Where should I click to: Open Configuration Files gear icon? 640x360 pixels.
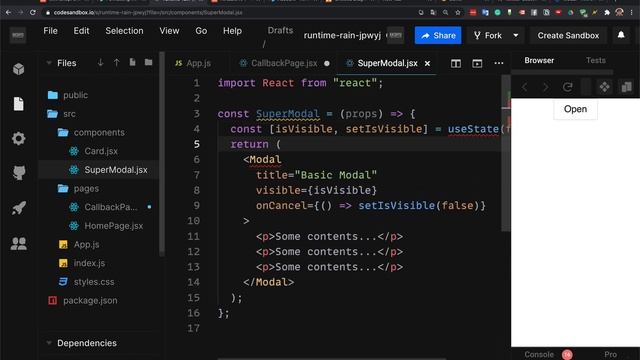click(x=18, y=139)
